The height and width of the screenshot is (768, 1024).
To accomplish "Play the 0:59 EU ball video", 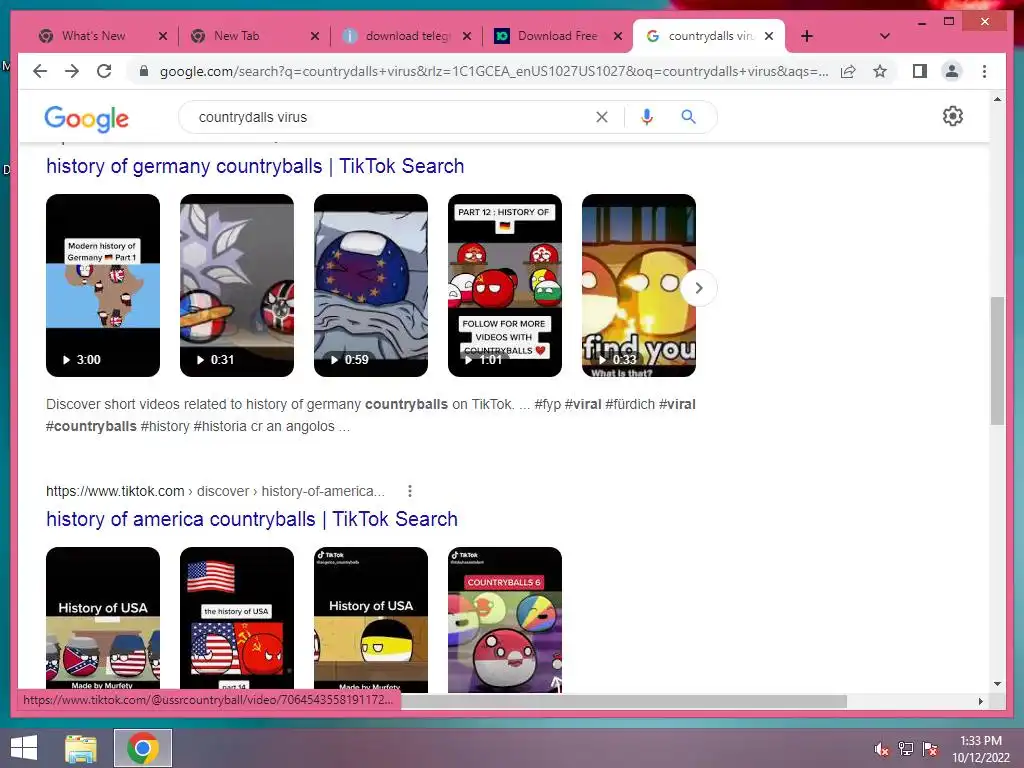I will pos(370,285).
